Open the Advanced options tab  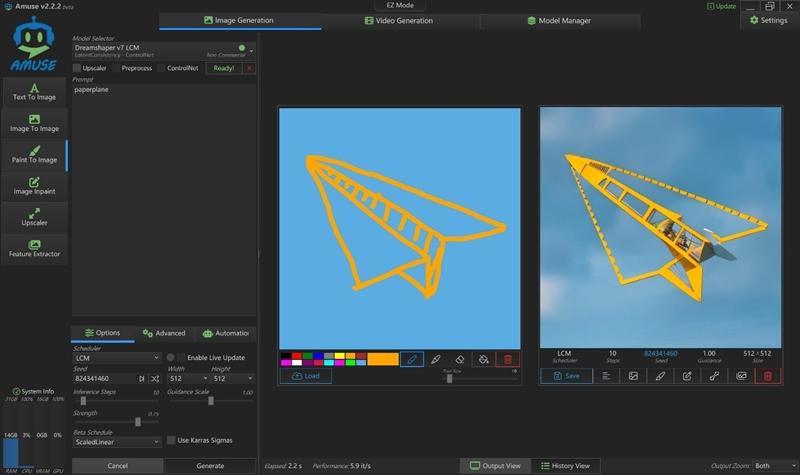point(164,333)
